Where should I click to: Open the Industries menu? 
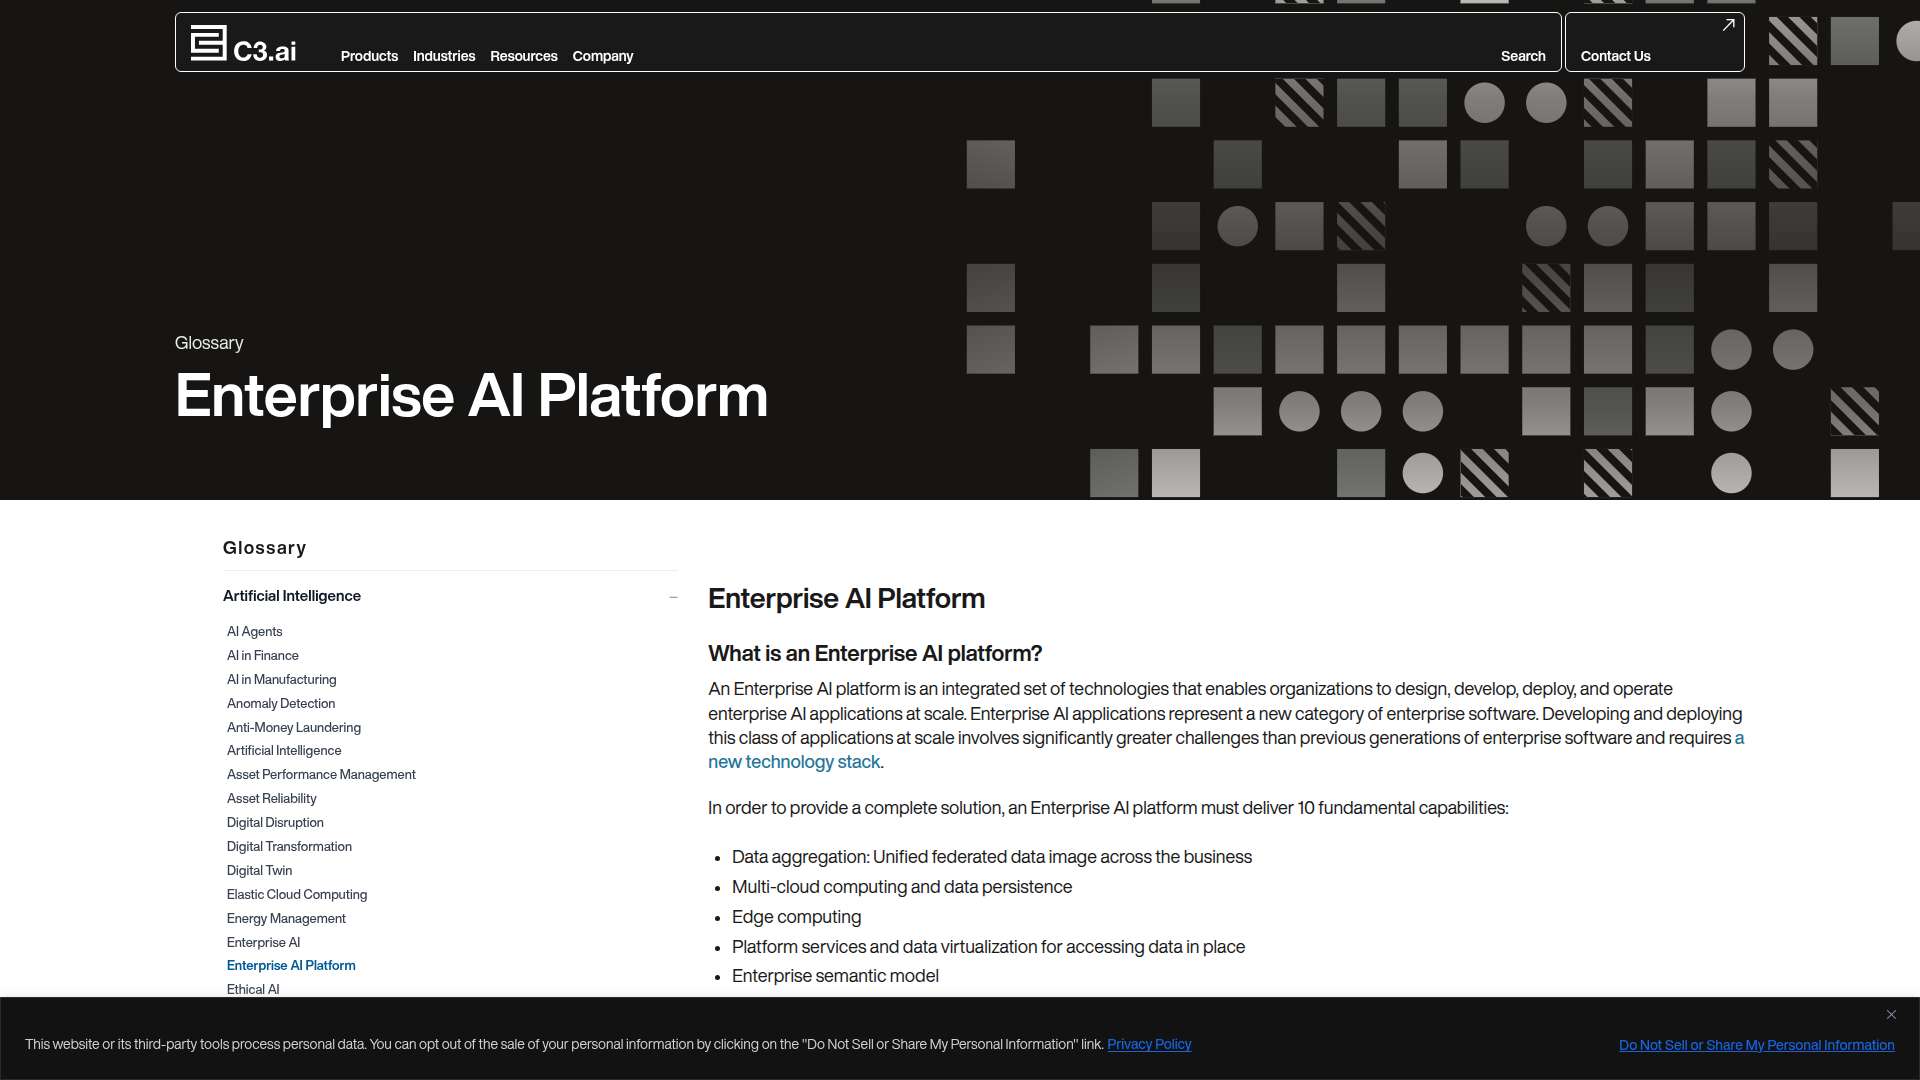click(444, 56)
